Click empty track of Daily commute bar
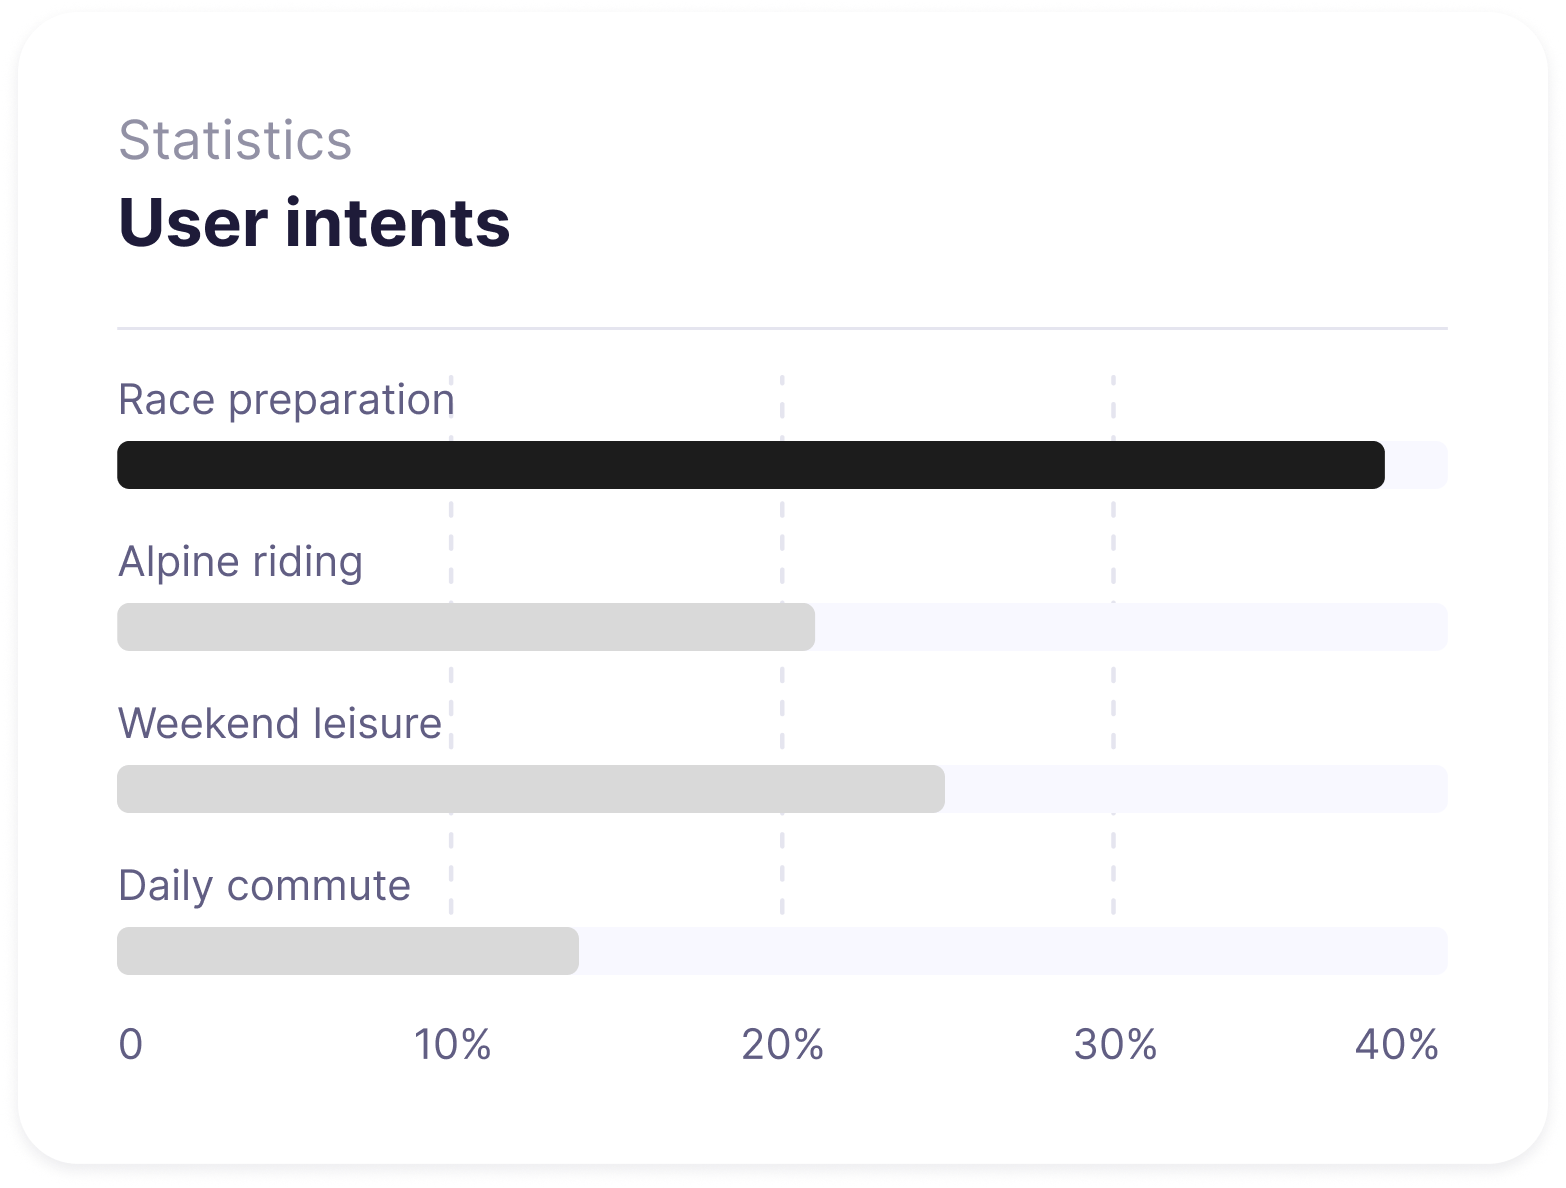This screenshot has width=1566, height=1188. (x=1010, y=951)
